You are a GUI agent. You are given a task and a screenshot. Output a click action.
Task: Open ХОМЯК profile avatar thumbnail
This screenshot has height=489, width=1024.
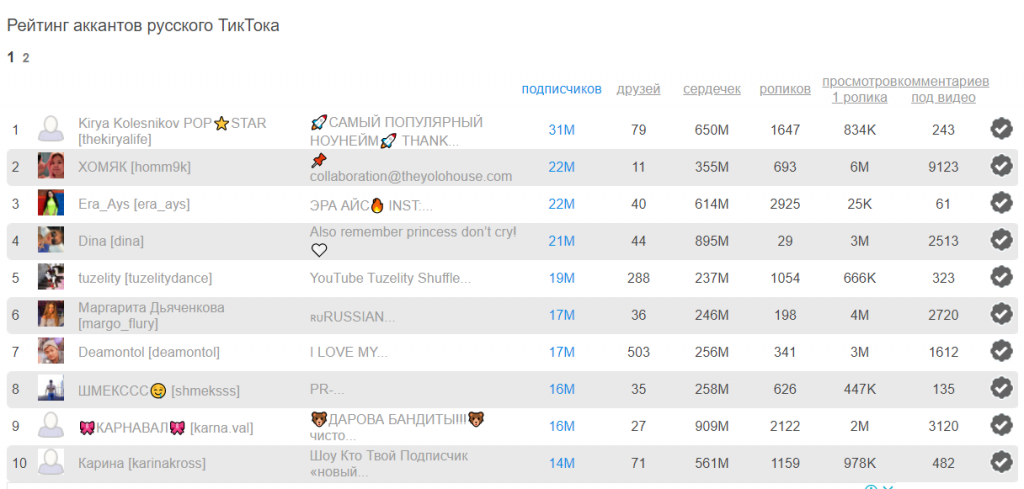51,166
